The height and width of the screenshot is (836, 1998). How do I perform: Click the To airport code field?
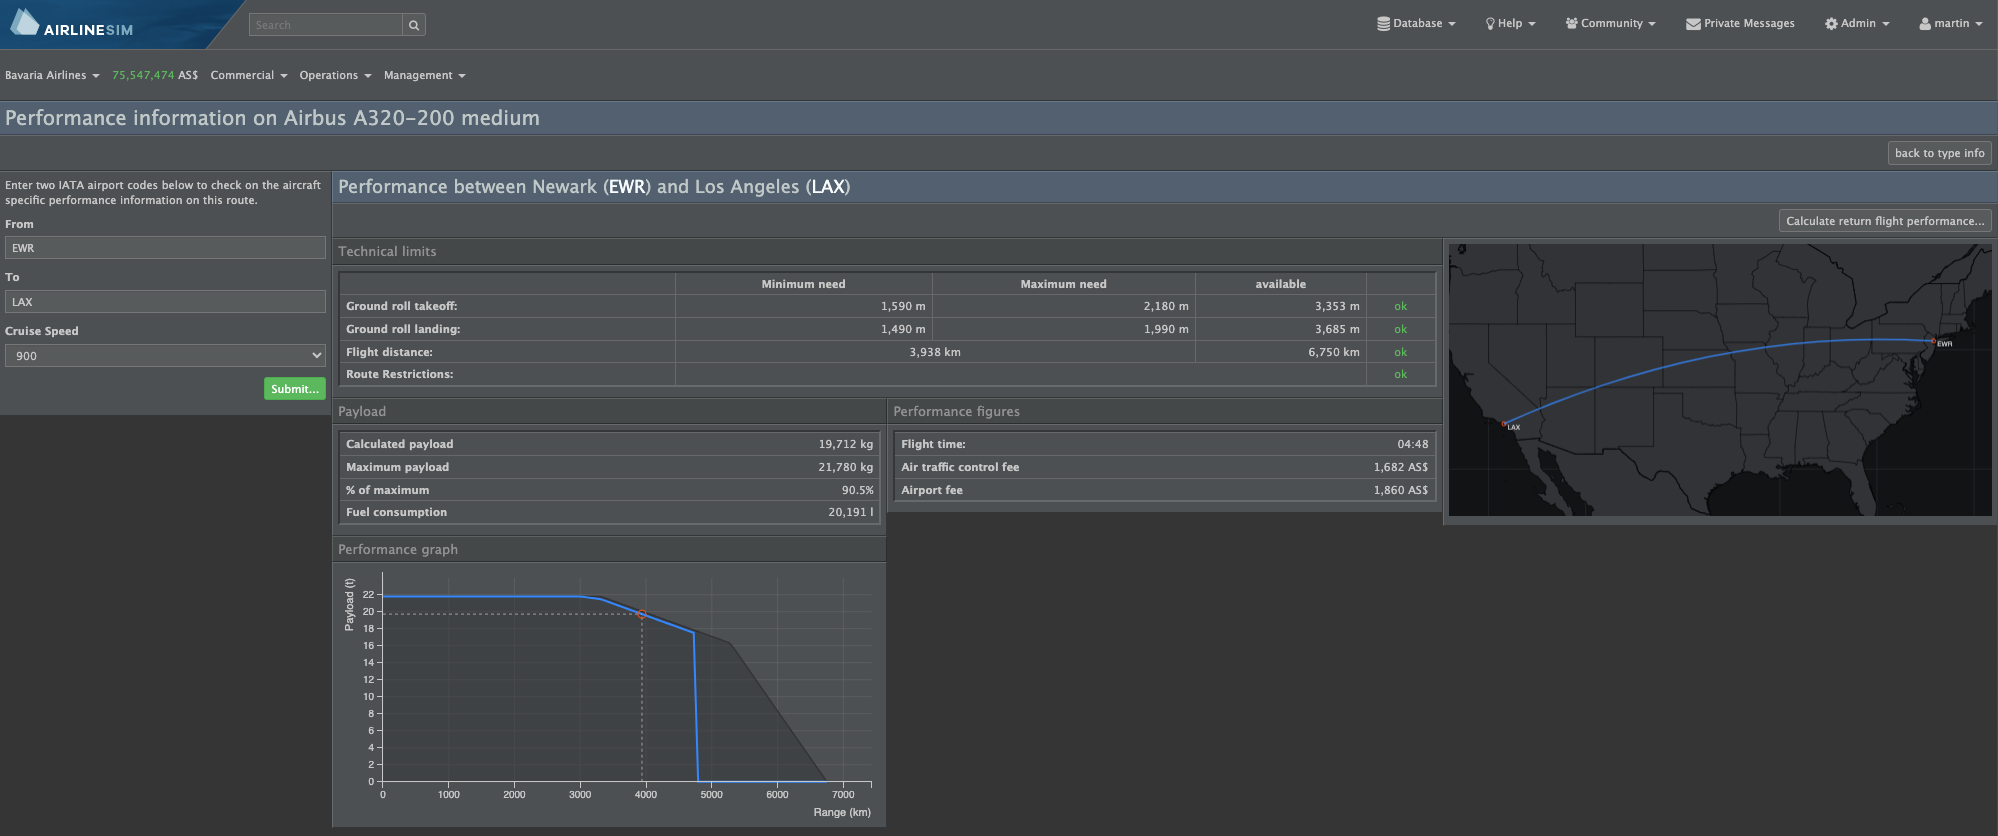165,302
